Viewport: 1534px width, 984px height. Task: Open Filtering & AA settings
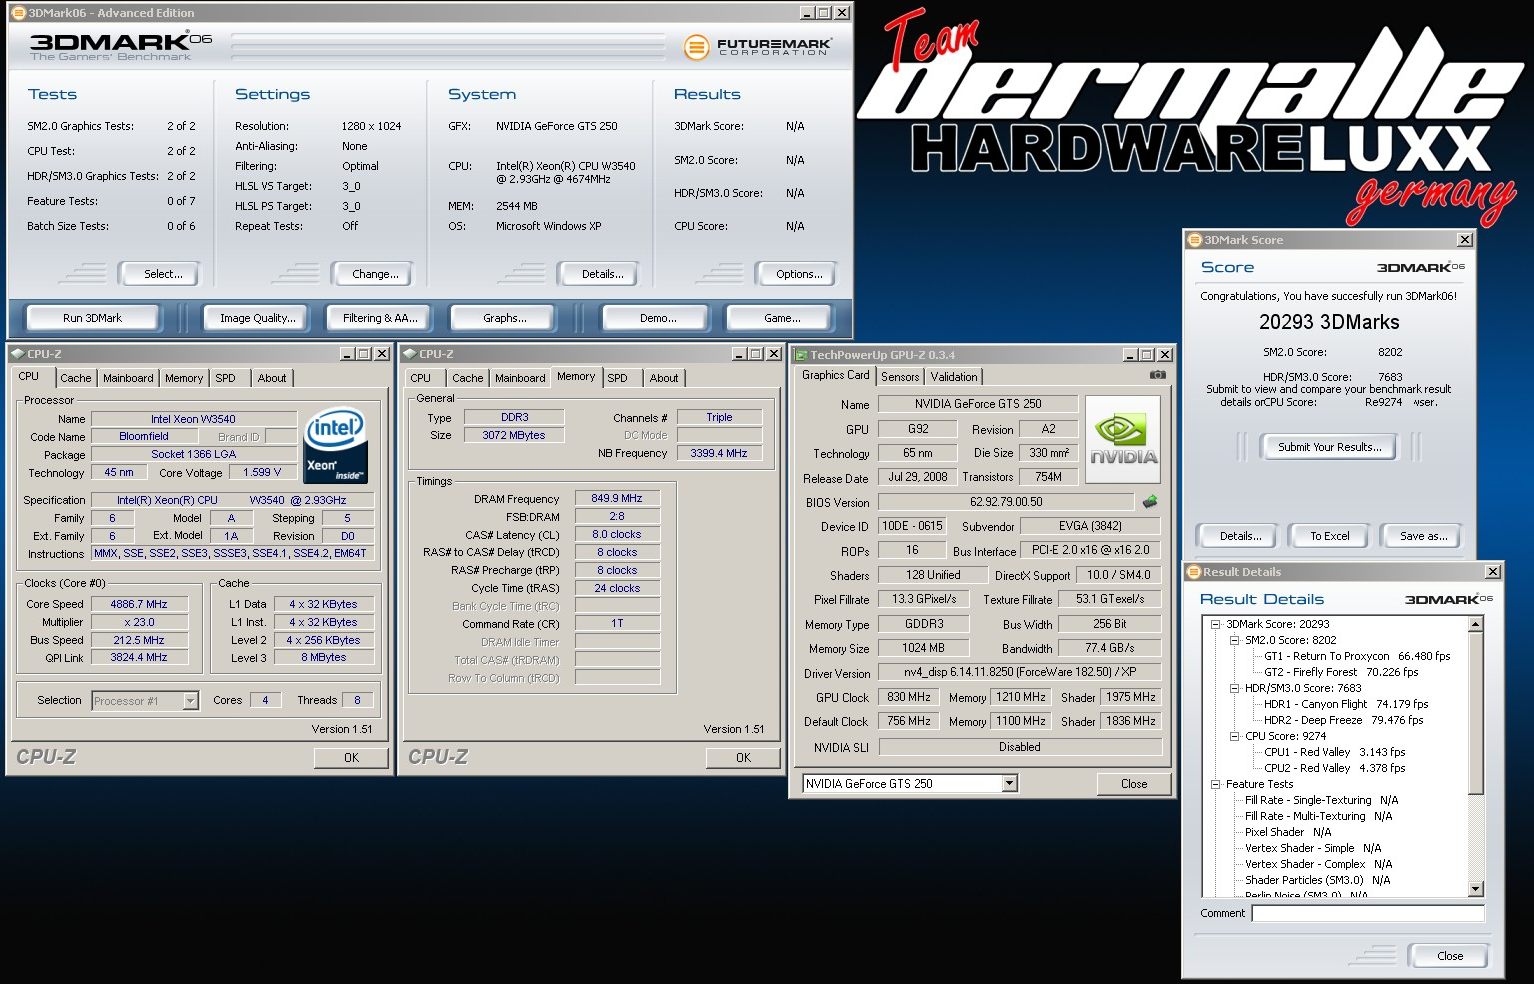380,318
